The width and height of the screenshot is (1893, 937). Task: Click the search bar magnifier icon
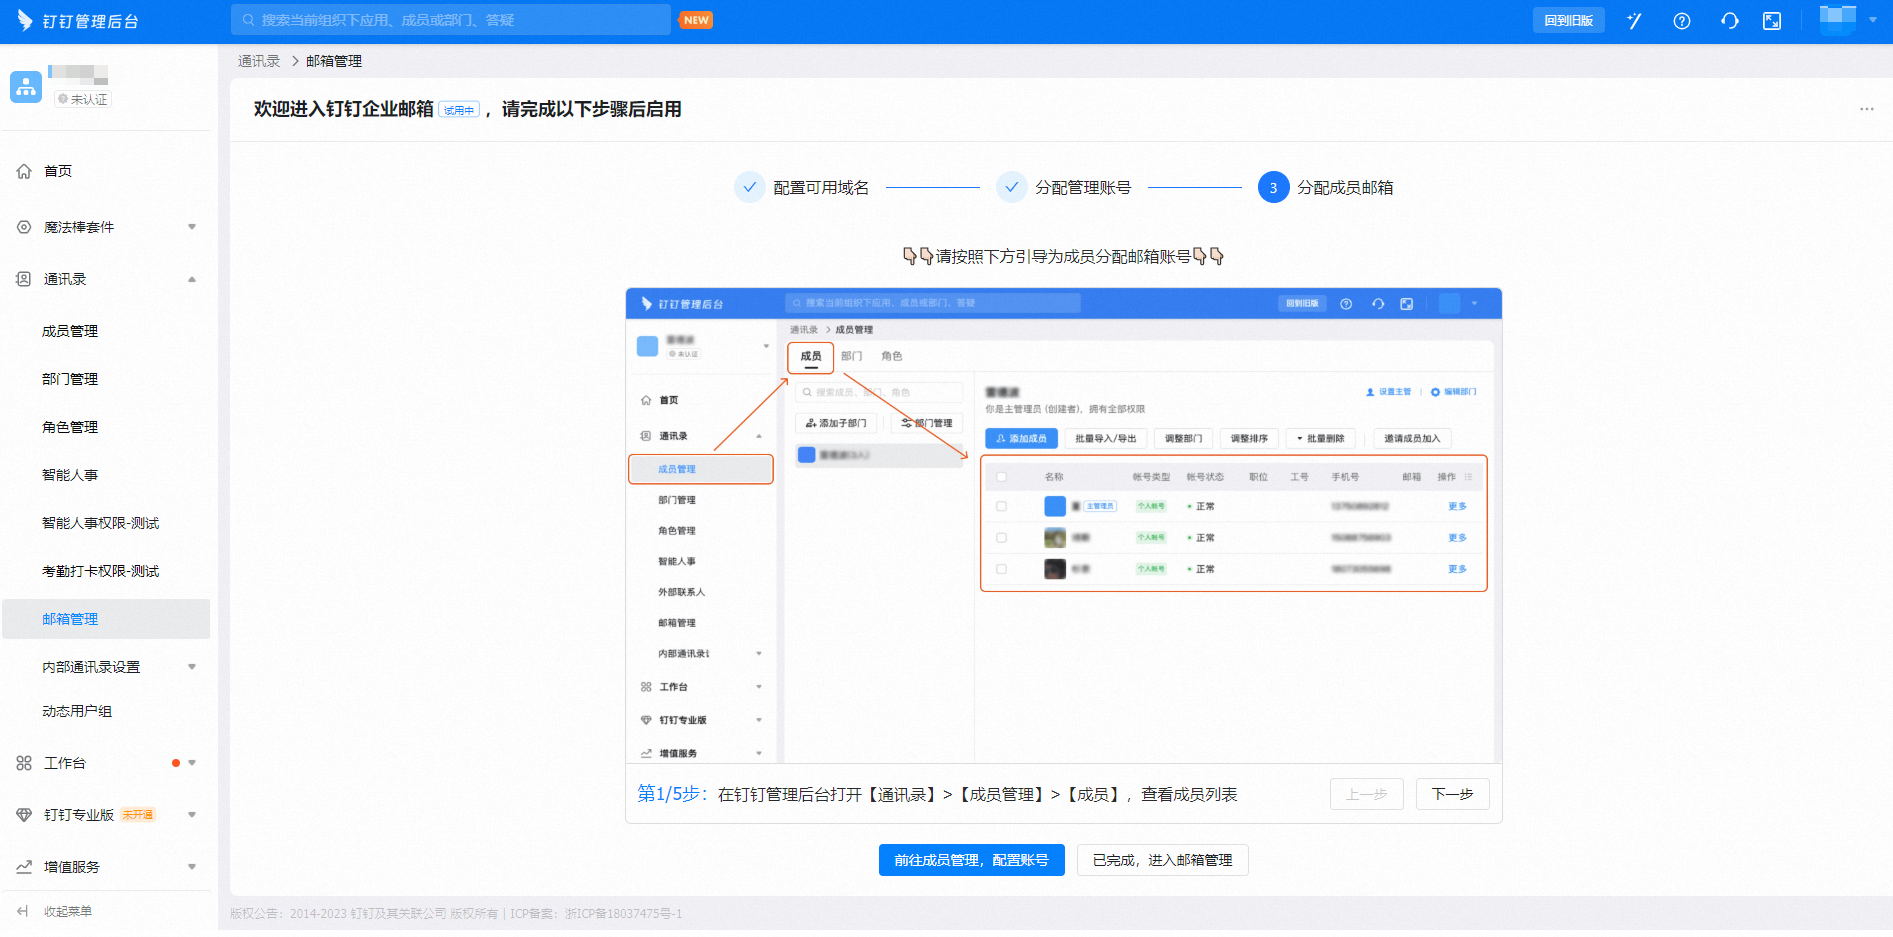click(x=248, y=20)
